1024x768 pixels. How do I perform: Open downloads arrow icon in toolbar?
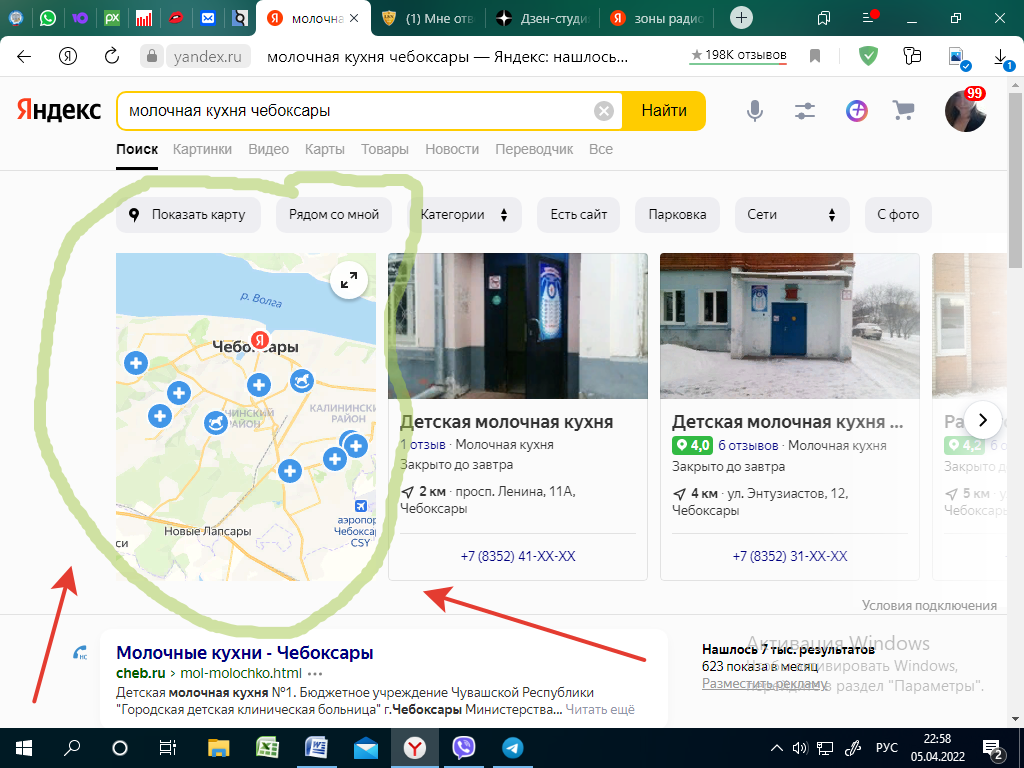(x=1000, y=57)
